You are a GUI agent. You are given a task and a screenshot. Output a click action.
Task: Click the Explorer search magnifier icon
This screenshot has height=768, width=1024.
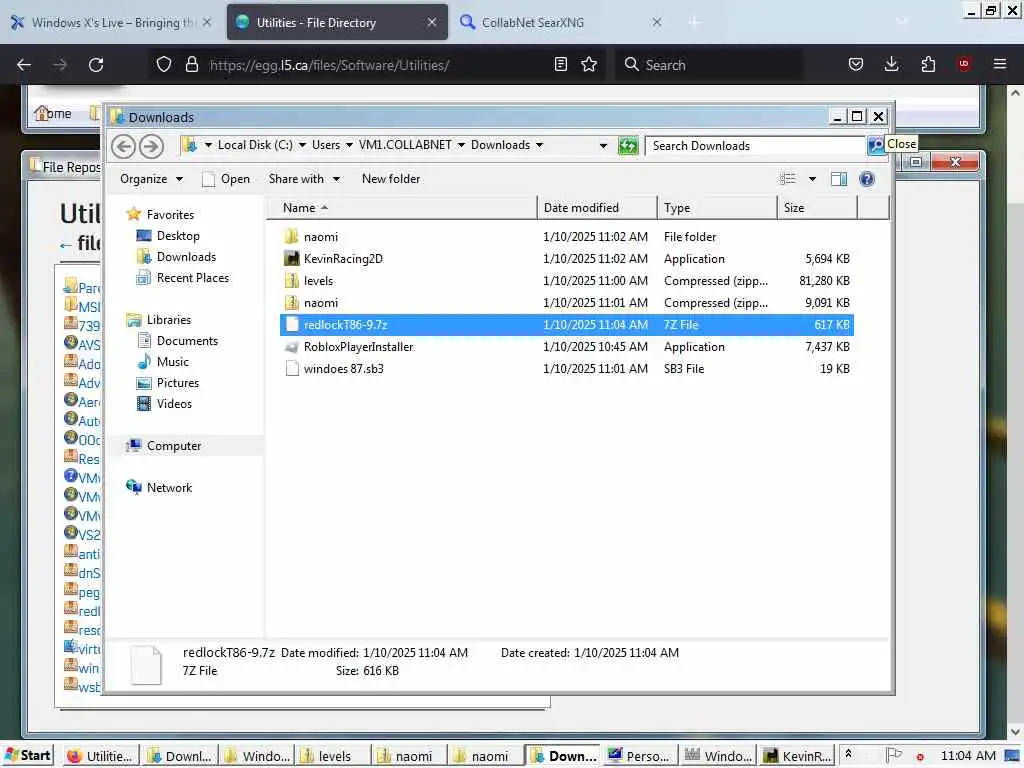pos(875,145)
